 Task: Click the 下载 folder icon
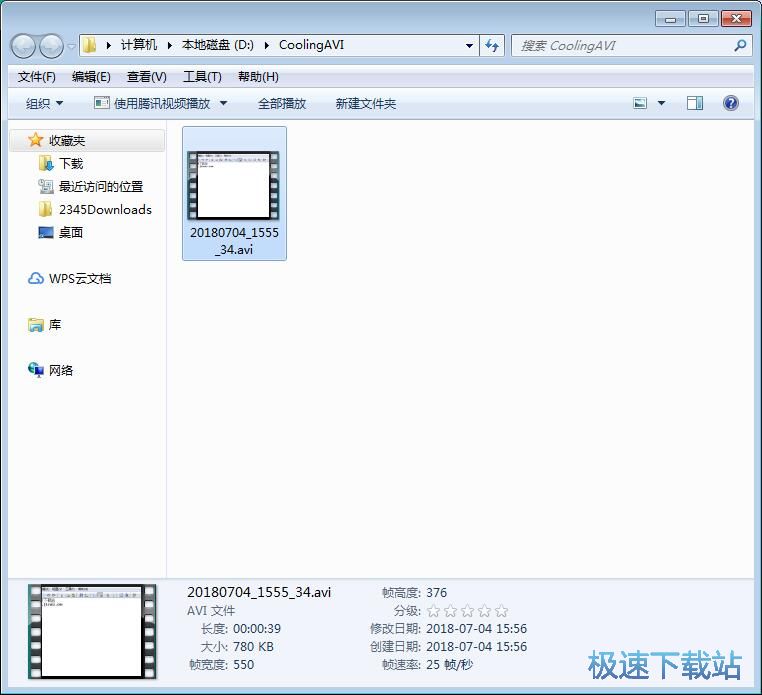click(x=46, y=163)
